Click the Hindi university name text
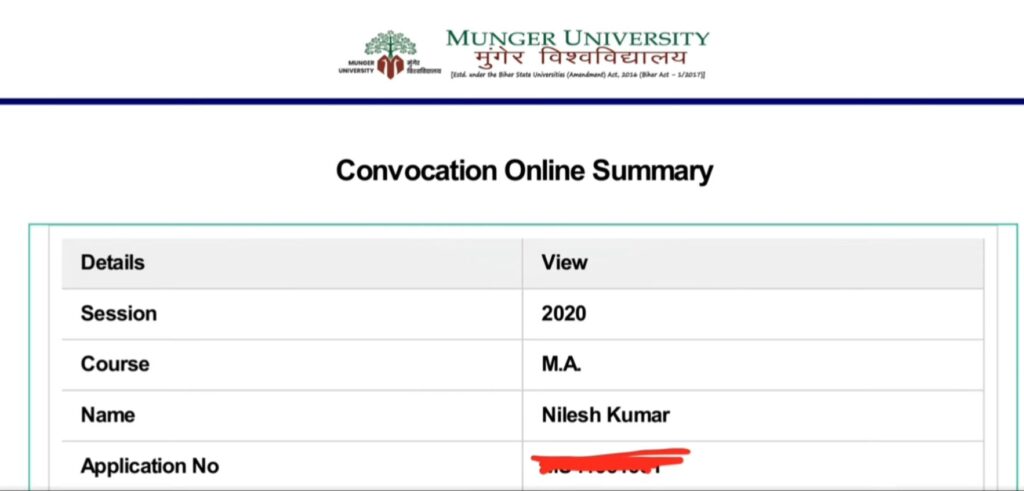1024x491 pixels. 581,58
